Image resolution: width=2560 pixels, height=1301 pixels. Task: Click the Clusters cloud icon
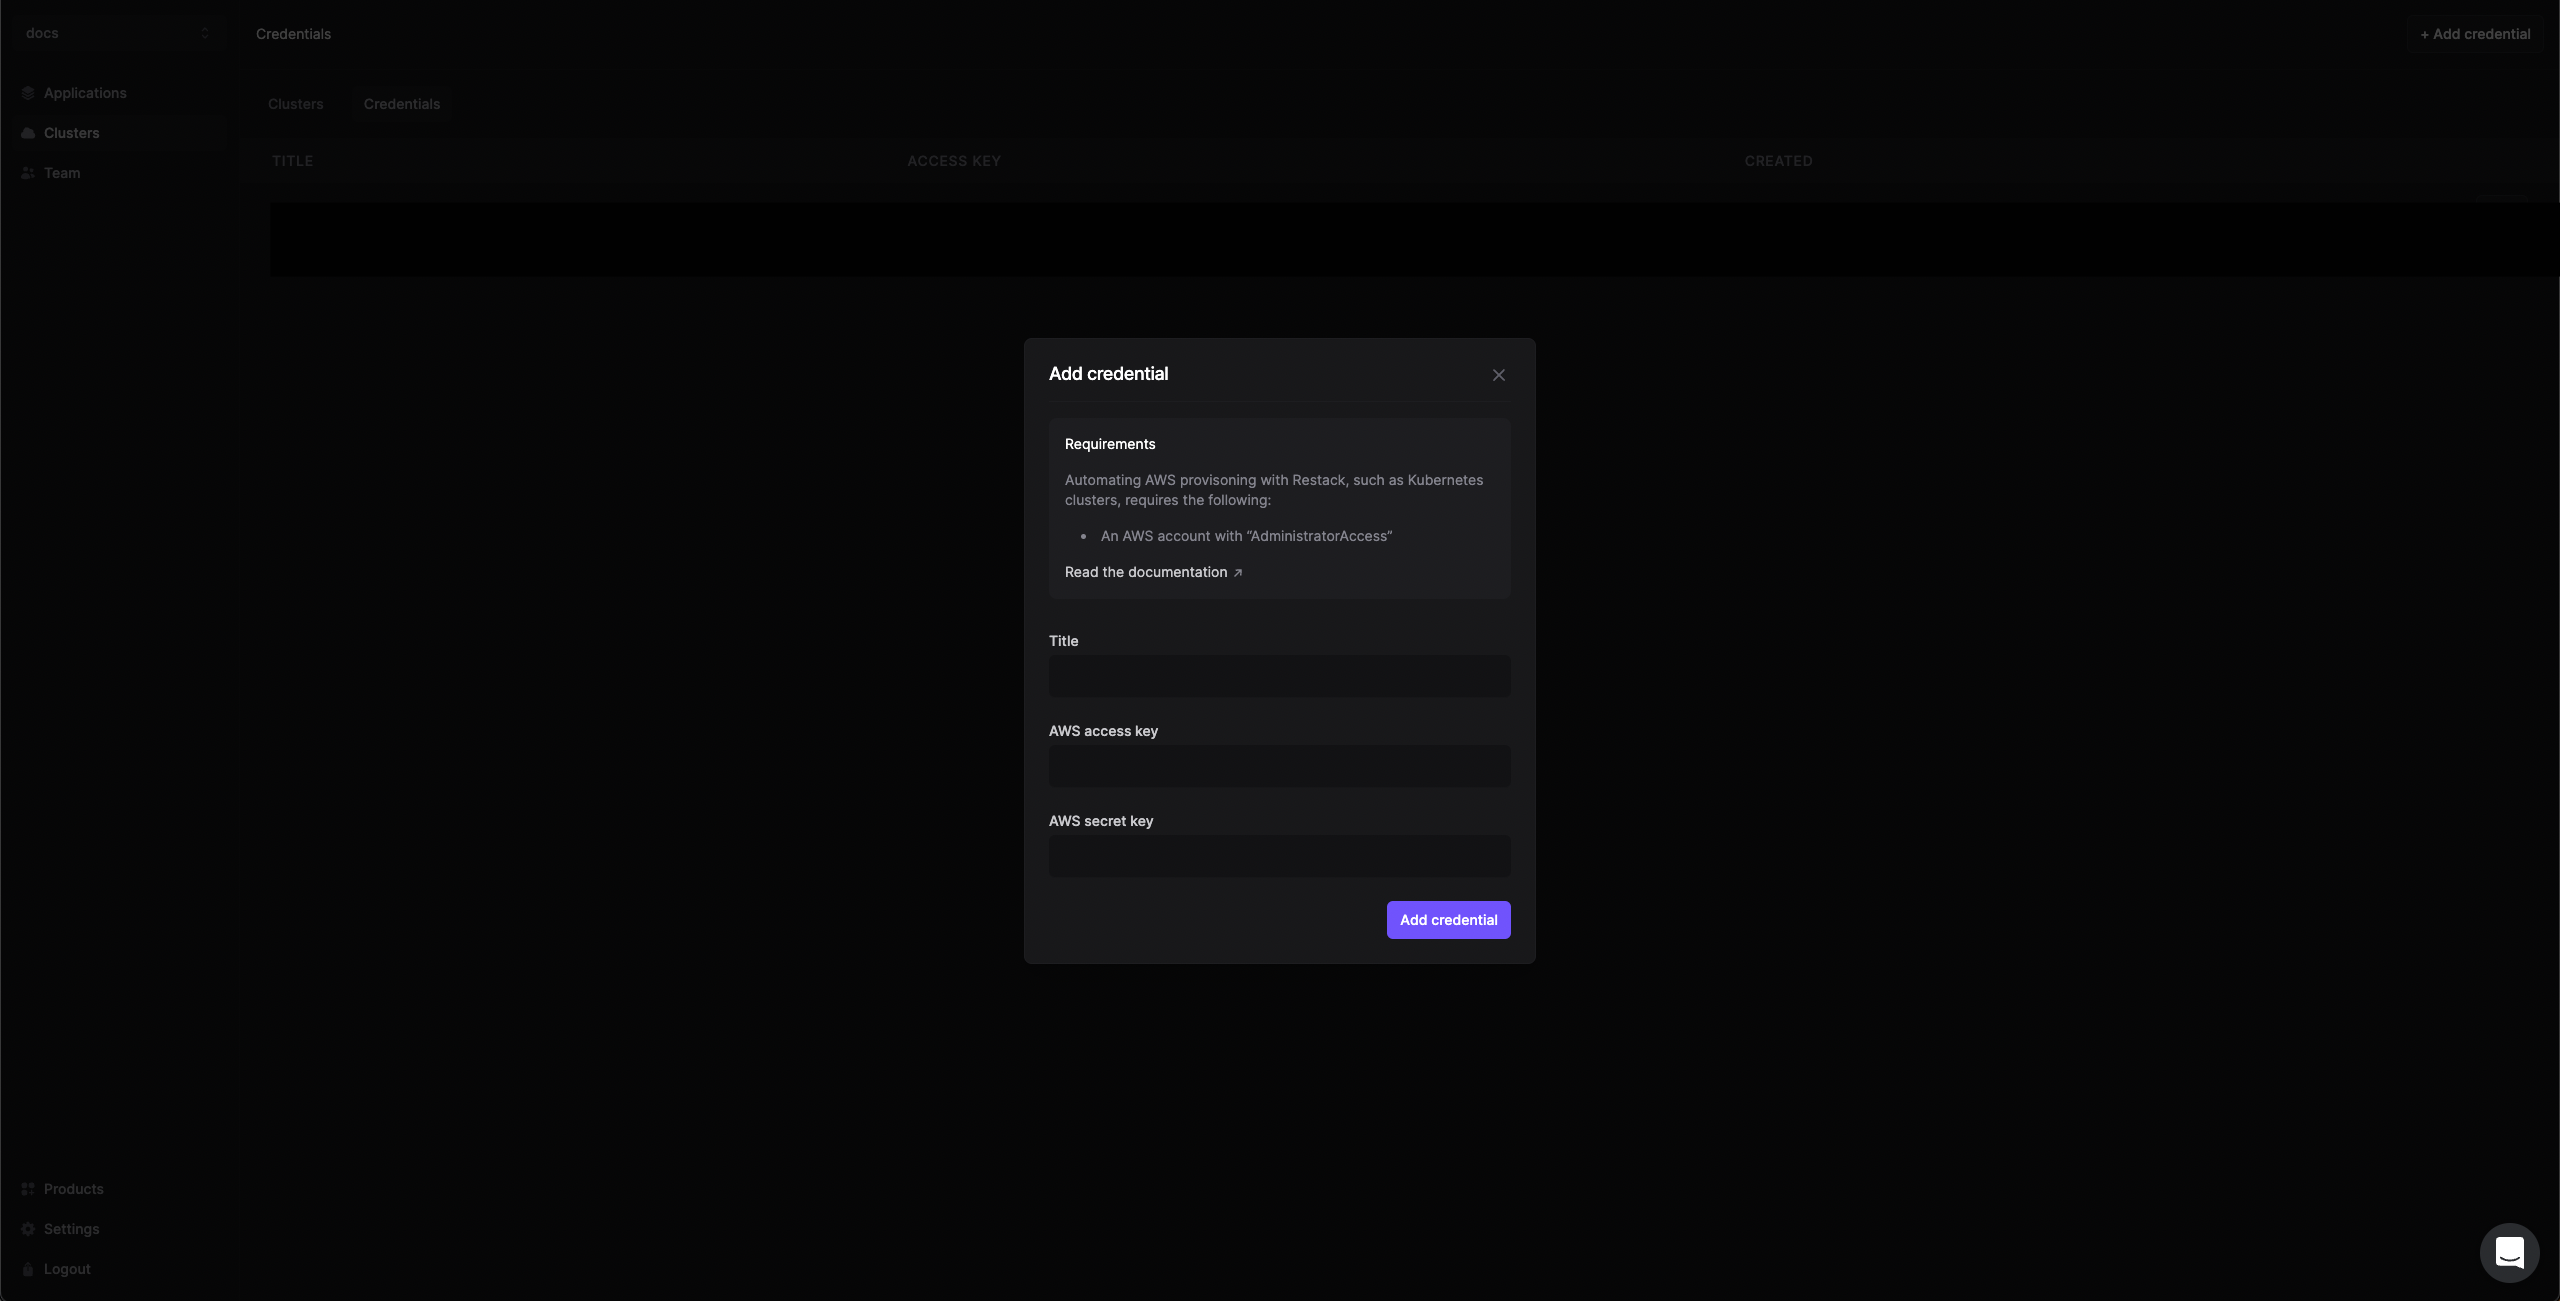click(29, 132)
